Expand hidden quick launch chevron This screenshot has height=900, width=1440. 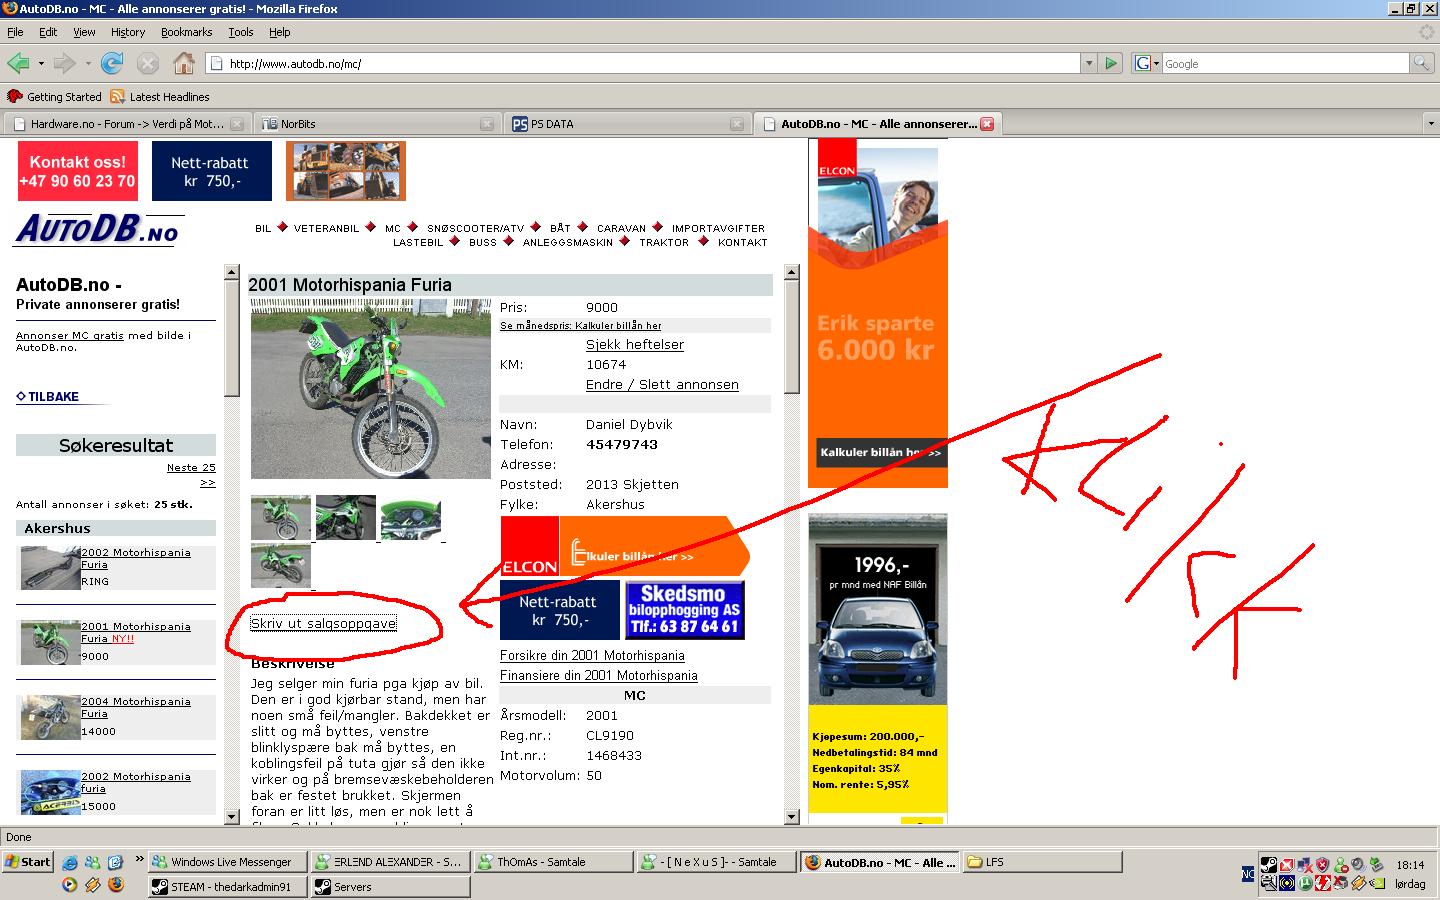click(139, 859)
